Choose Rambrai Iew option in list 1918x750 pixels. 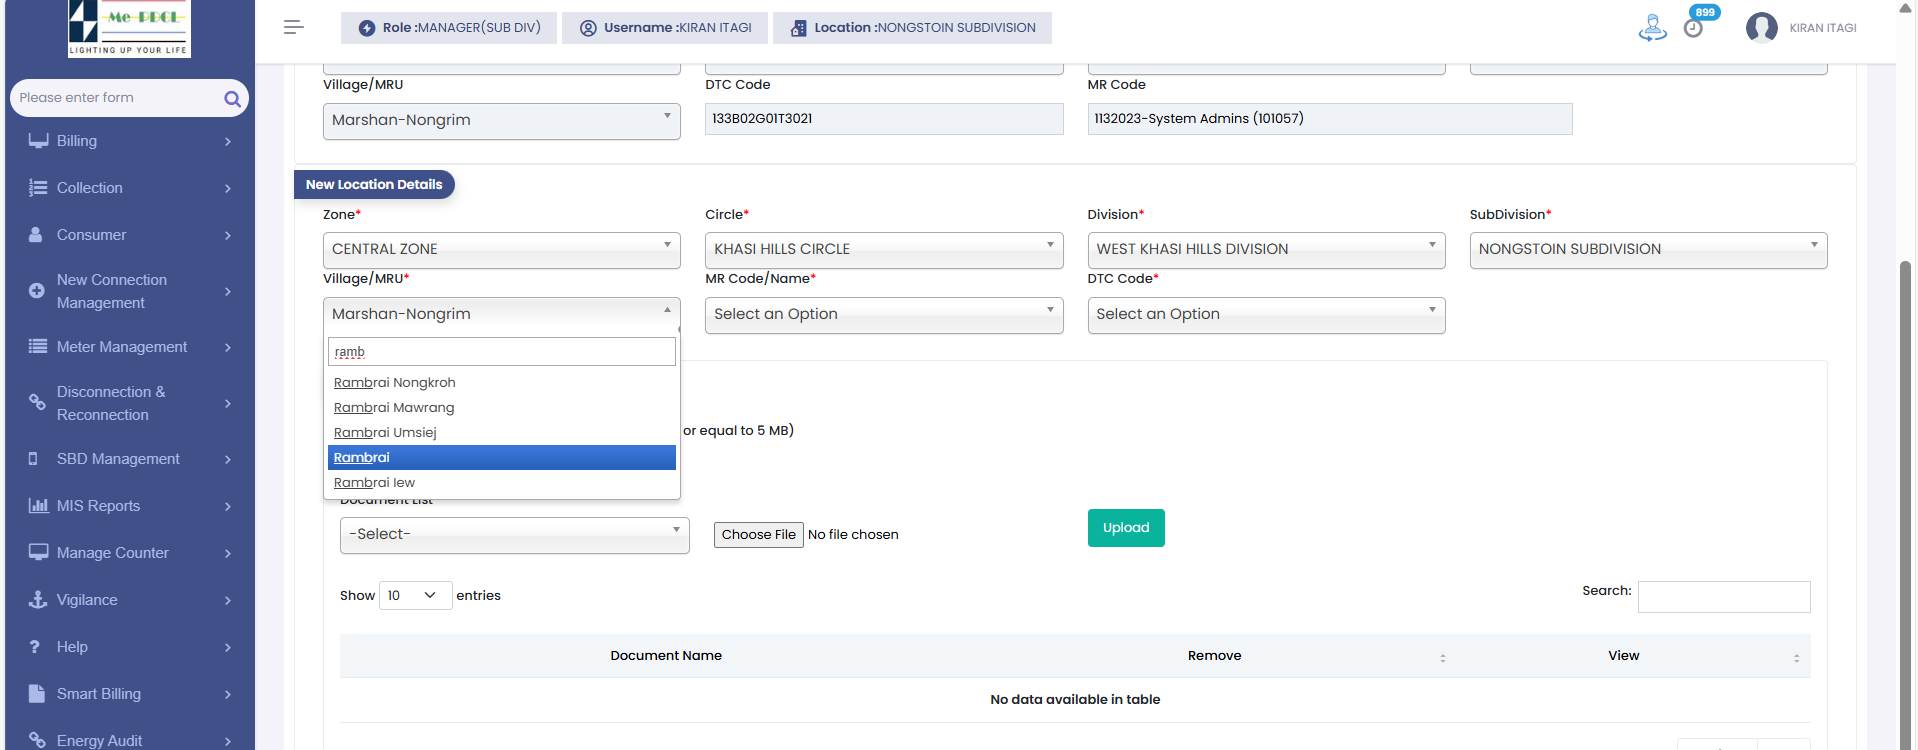coord(374,483)
